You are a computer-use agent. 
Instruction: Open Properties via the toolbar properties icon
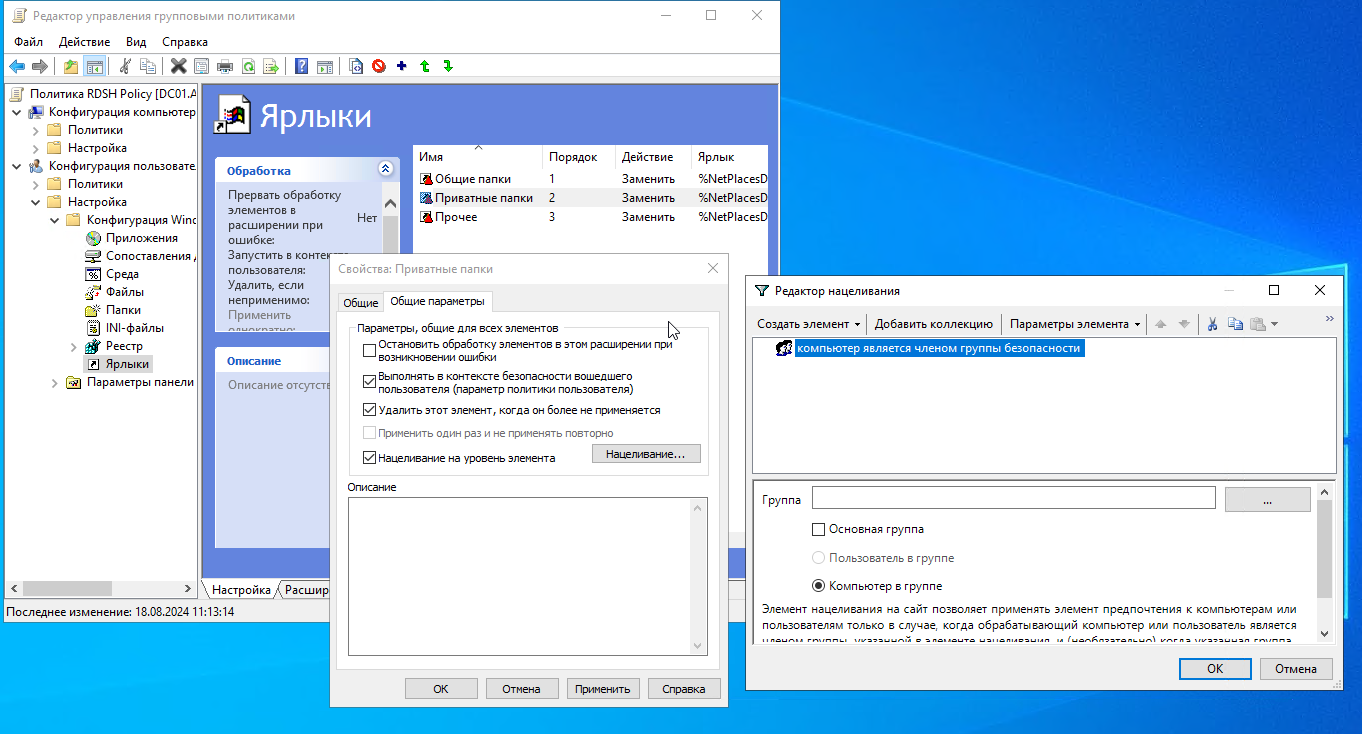click(x=201, y=66)
